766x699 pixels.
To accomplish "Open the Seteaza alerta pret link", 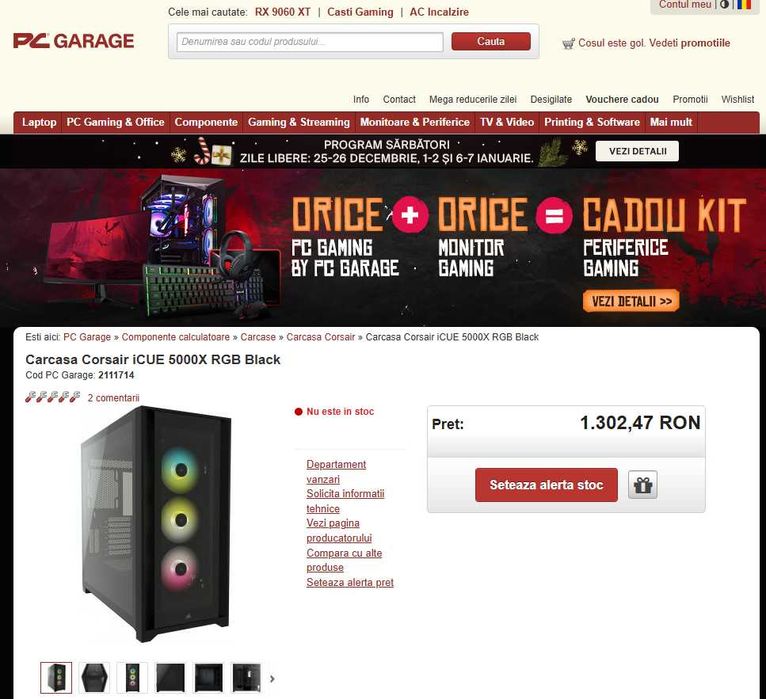I will coord(350,582).
